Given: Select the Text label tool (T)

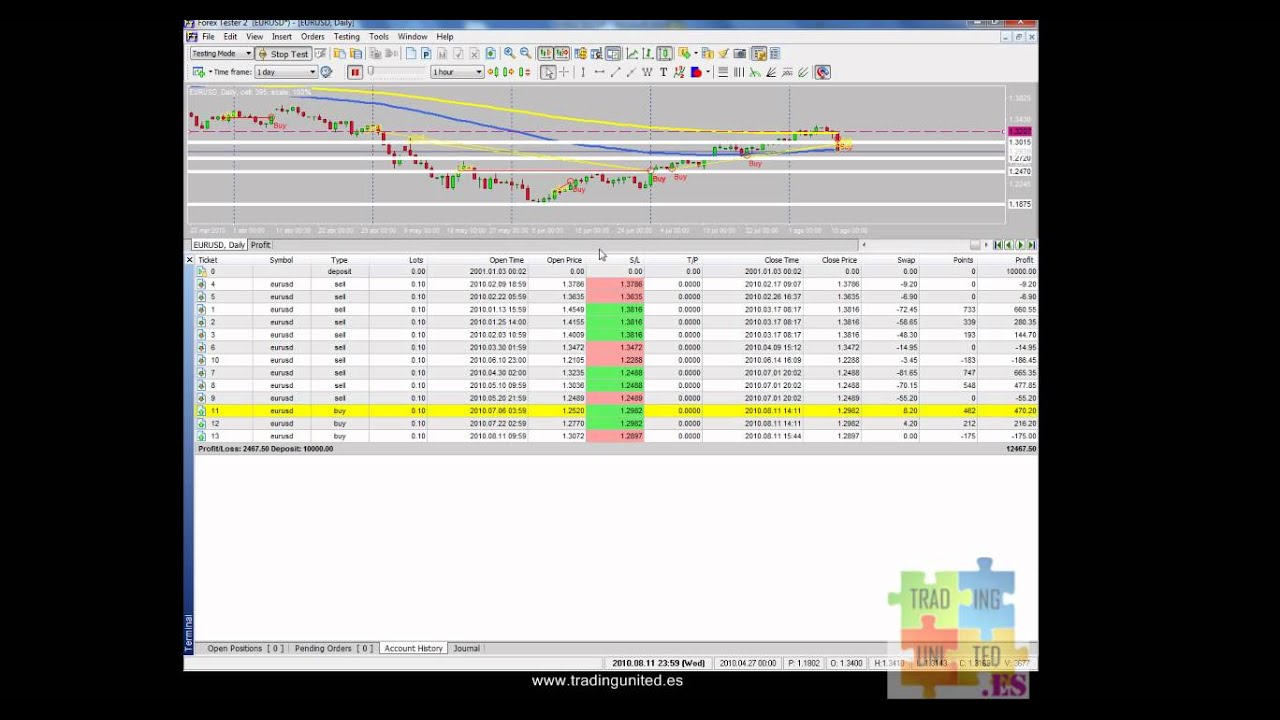Looking at the screenshot, I should (x=664, y=72).
